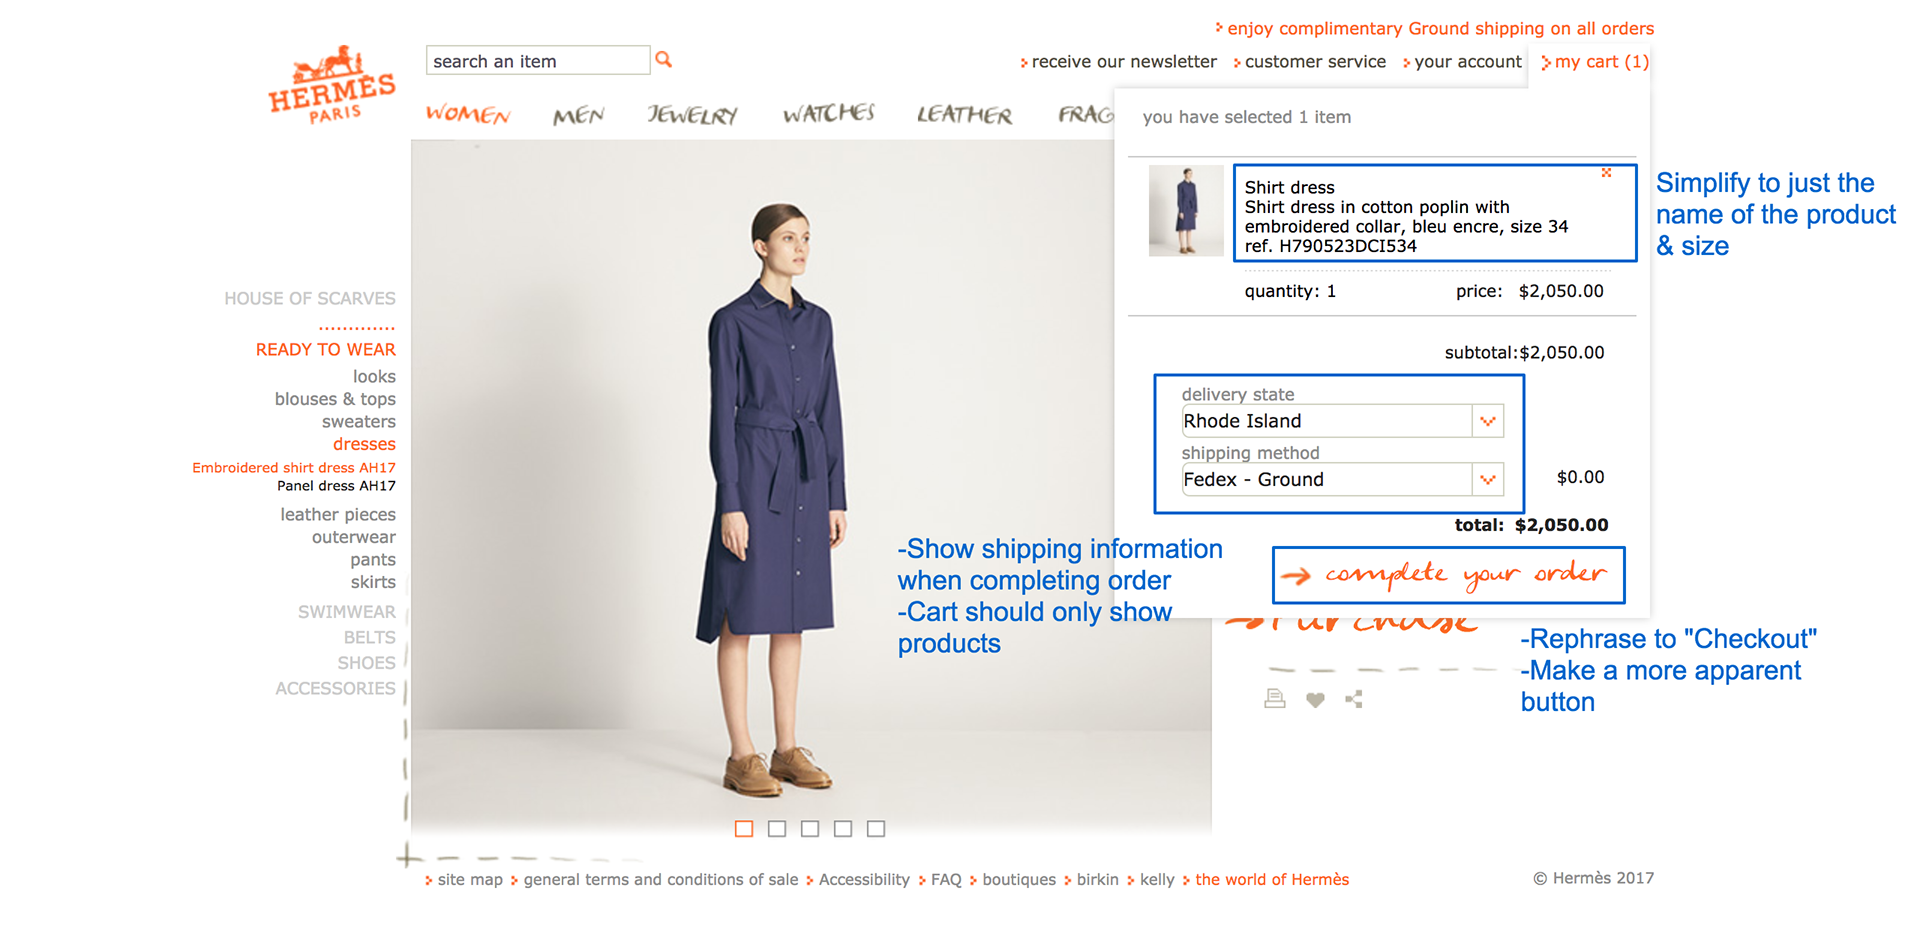The height and width of the screenshot is (942, 1920).
Task: Open the delivery state dropdown arrow
Action: point(1488,421)
